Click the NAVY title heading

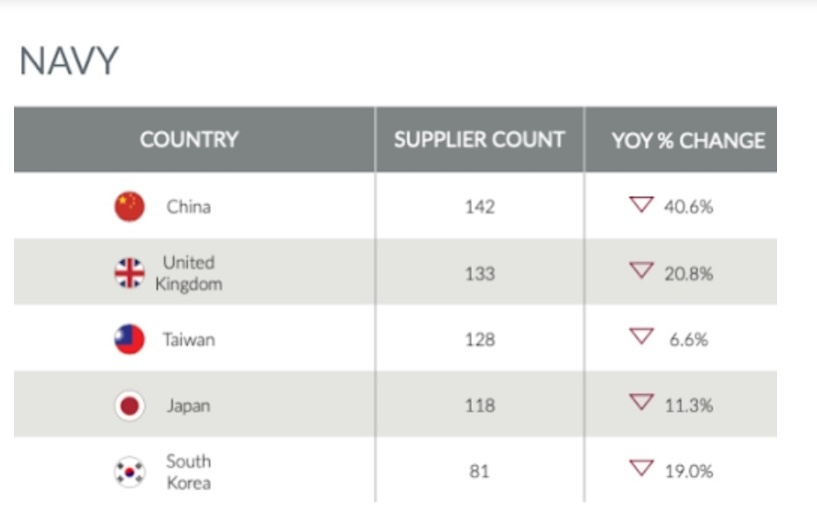pos(69,61)
